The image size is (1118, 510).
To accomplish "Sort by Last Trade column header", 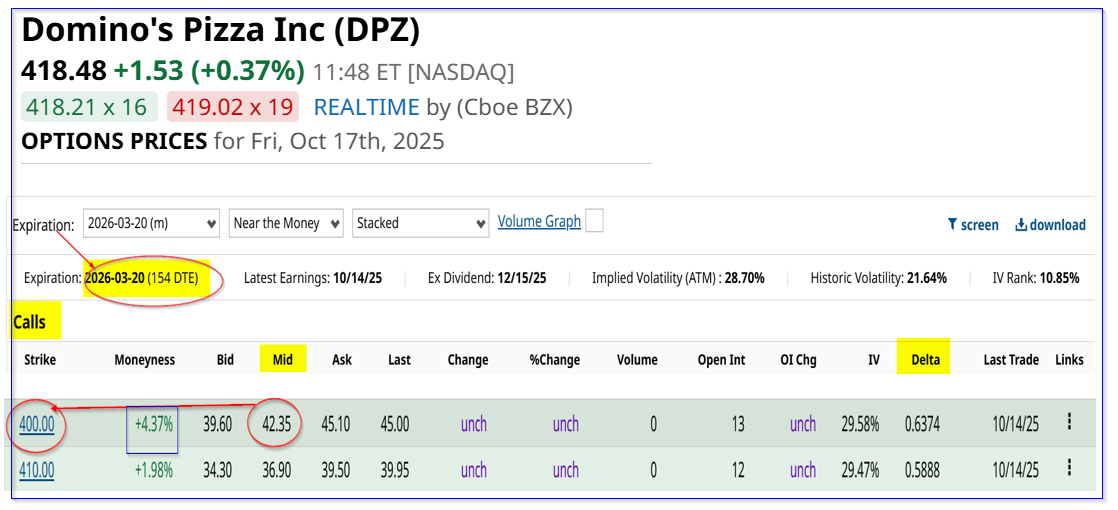I will tap(1011, 360).
